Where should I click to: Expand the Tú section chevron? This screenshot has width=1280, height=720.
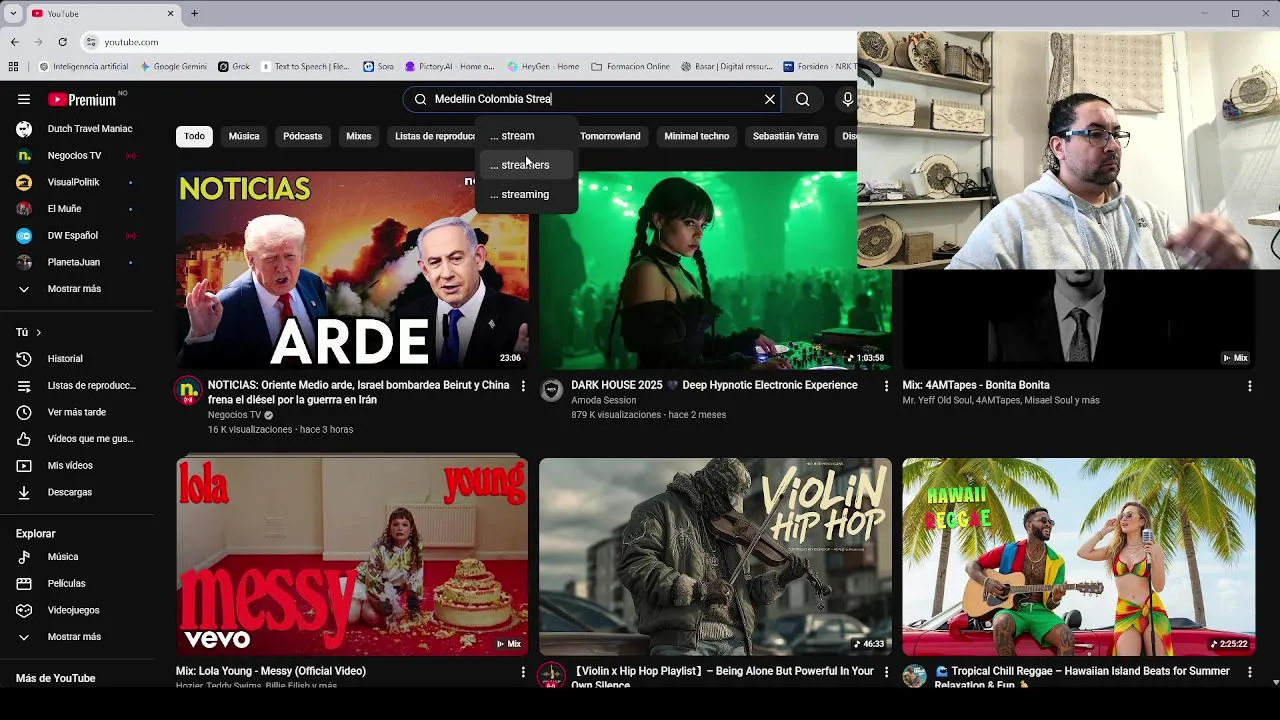[38, 332]
